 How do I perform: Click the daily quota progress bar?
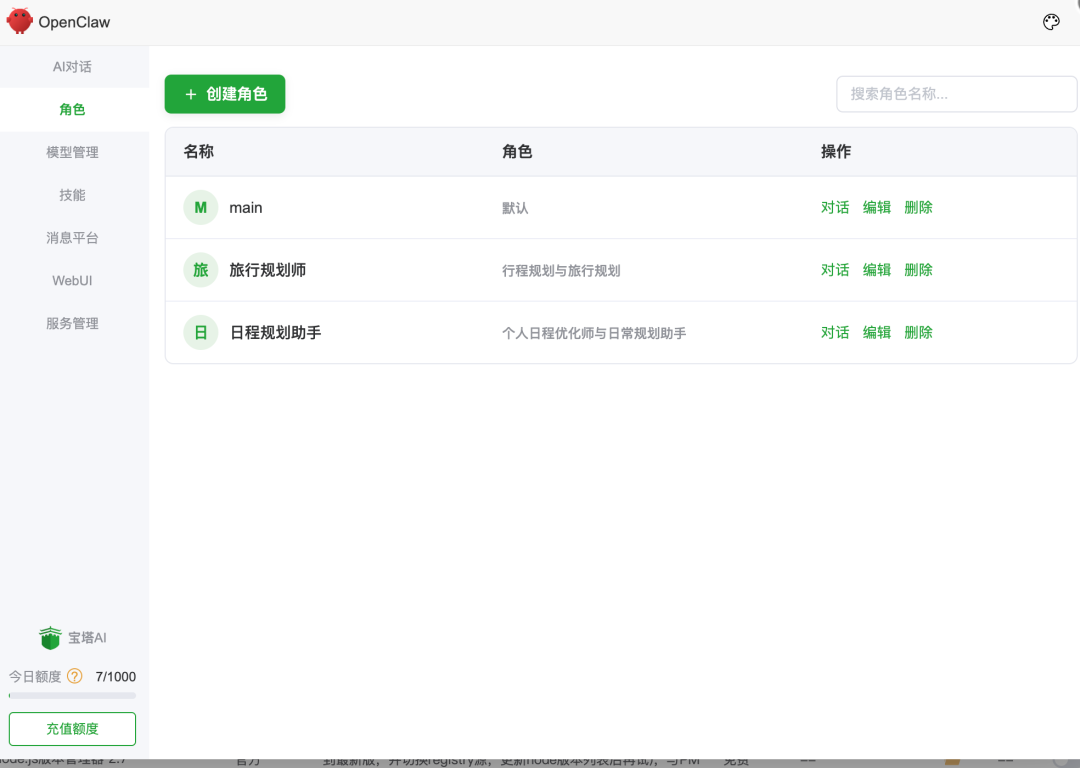click(x=72, y=696)
